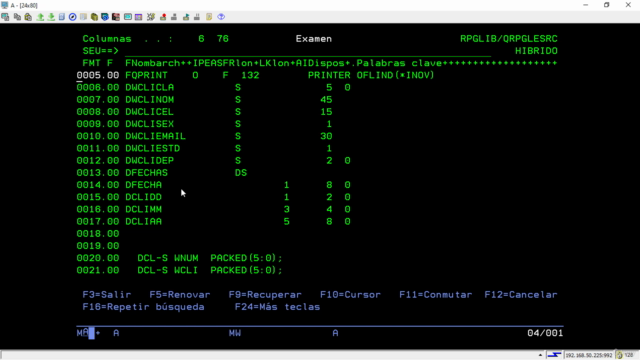Click the print screen toolbar icon
The image size is (640, 360).
5,17
